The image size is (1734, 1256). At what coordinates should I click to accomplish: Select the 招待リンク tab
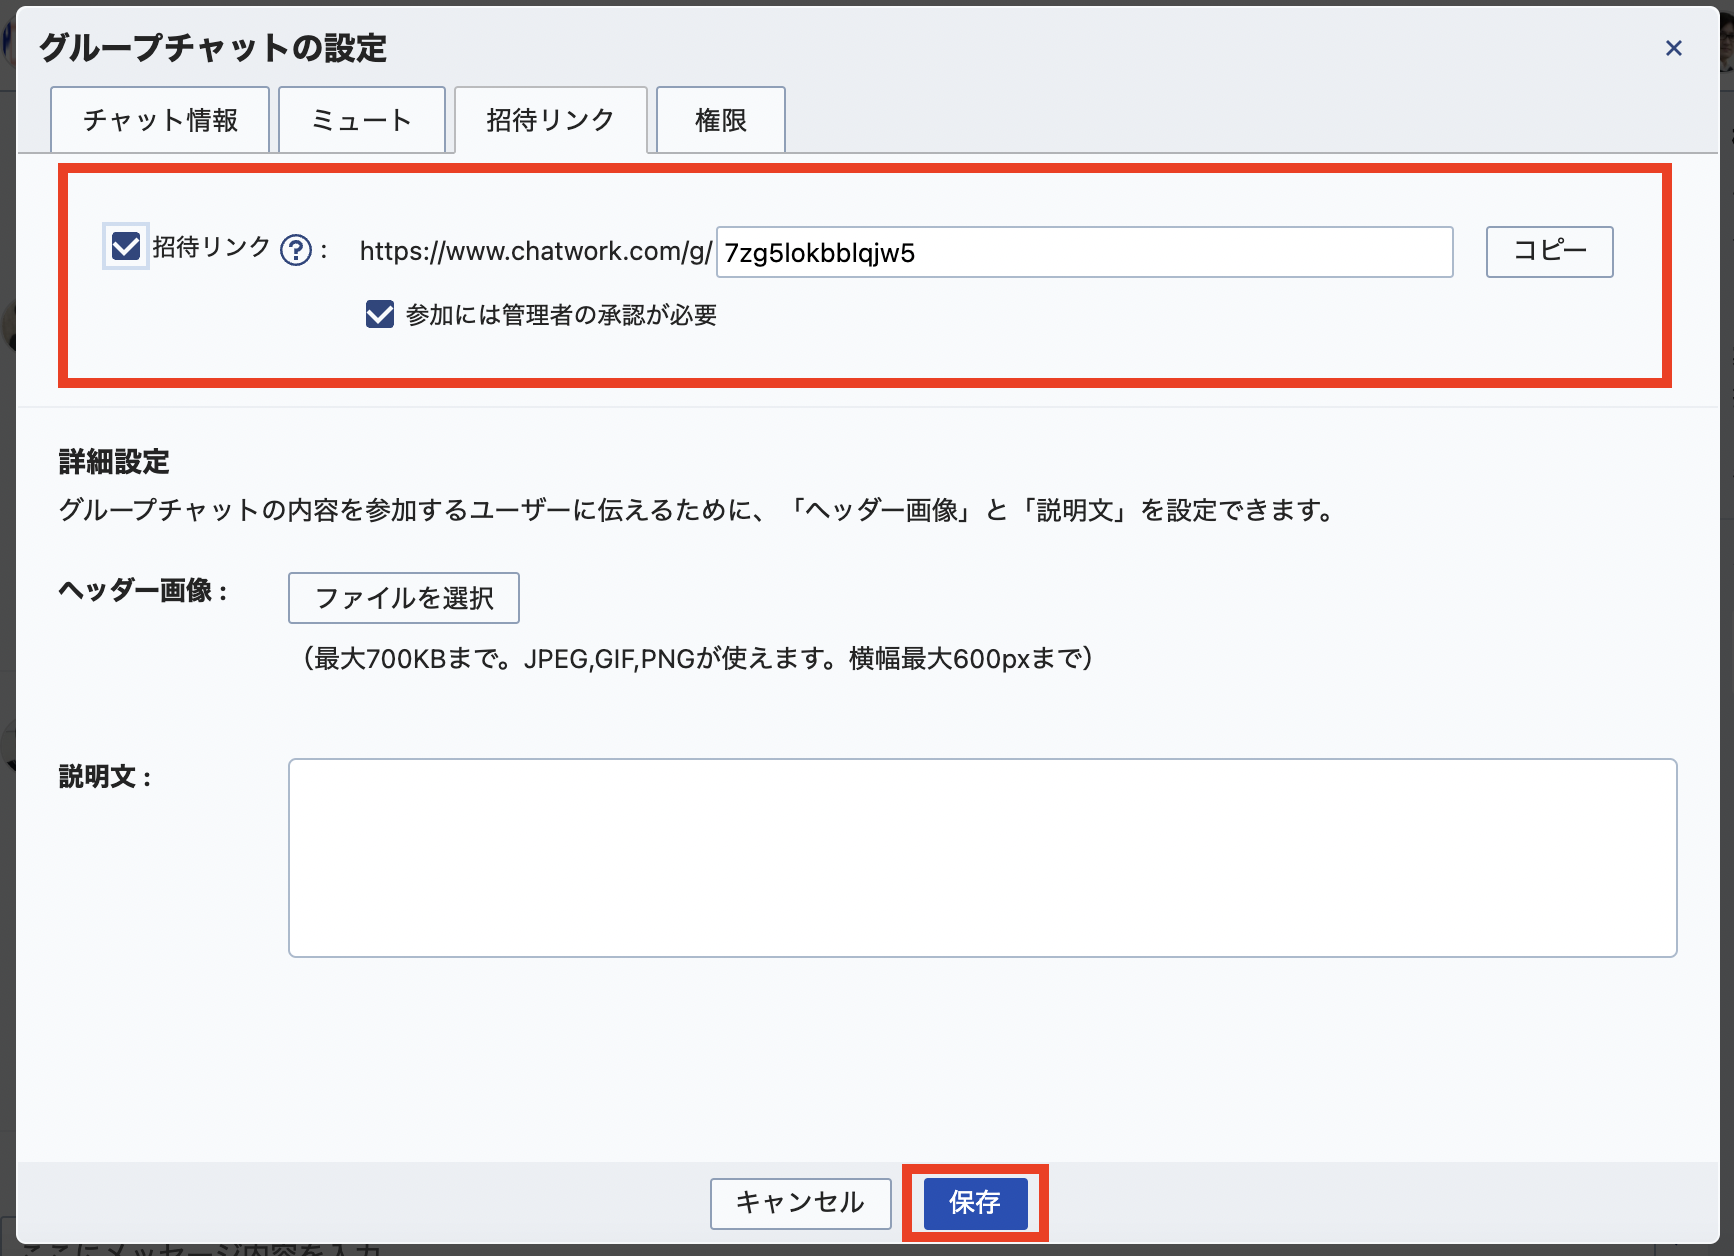[551, 120]
